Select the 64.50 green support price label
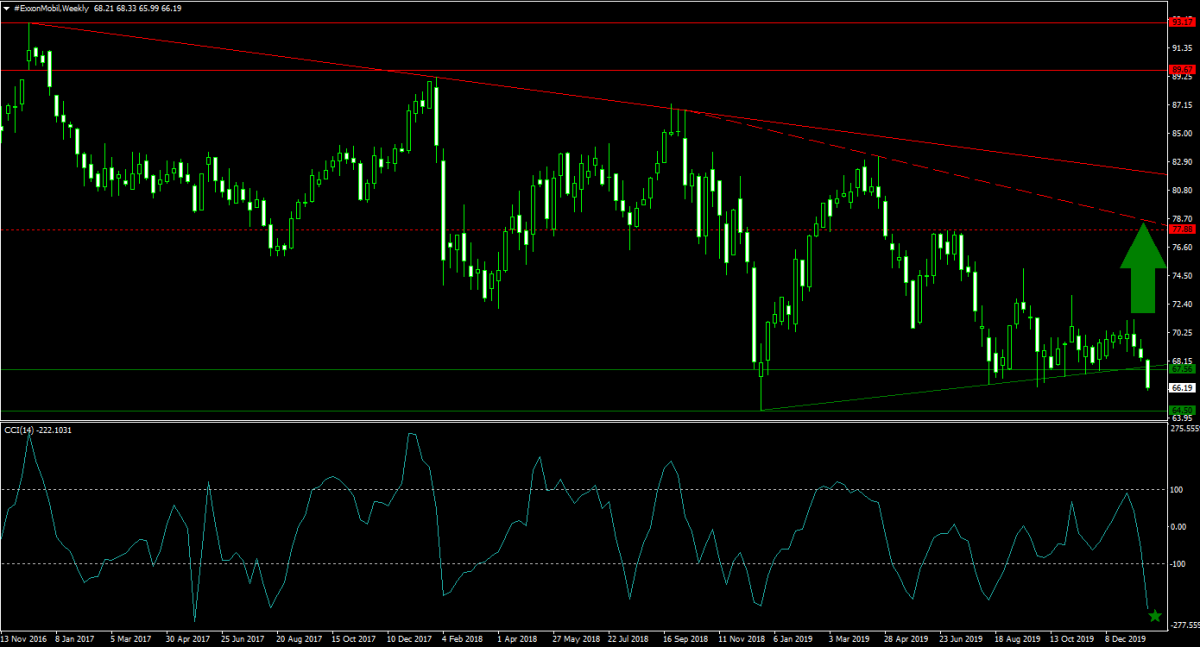Image resolution: width=1200 pixels, height=647 pixels. pos(1181,411)
